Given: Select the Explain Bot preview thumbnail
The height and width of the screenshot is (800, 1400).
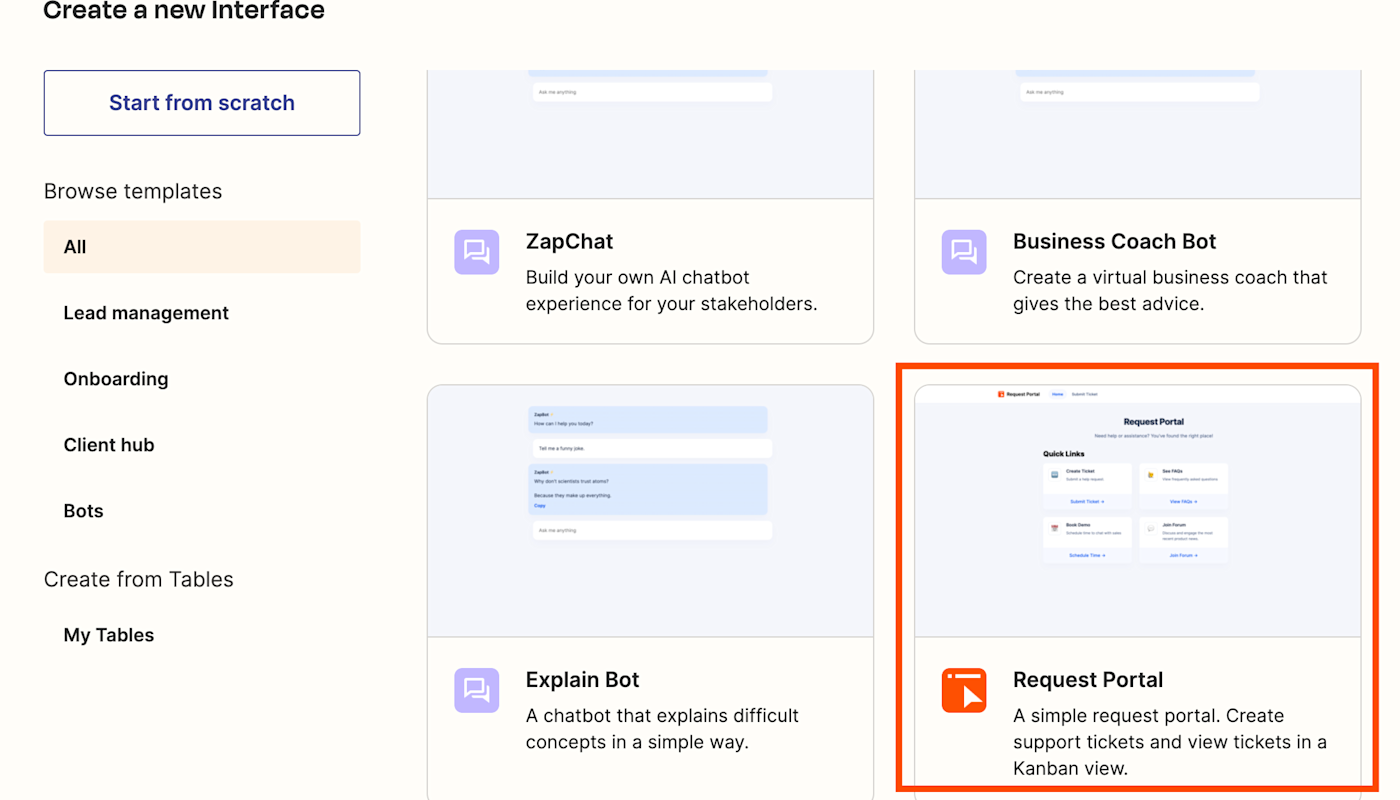Looking at the screenshot, I should point(651,511).
